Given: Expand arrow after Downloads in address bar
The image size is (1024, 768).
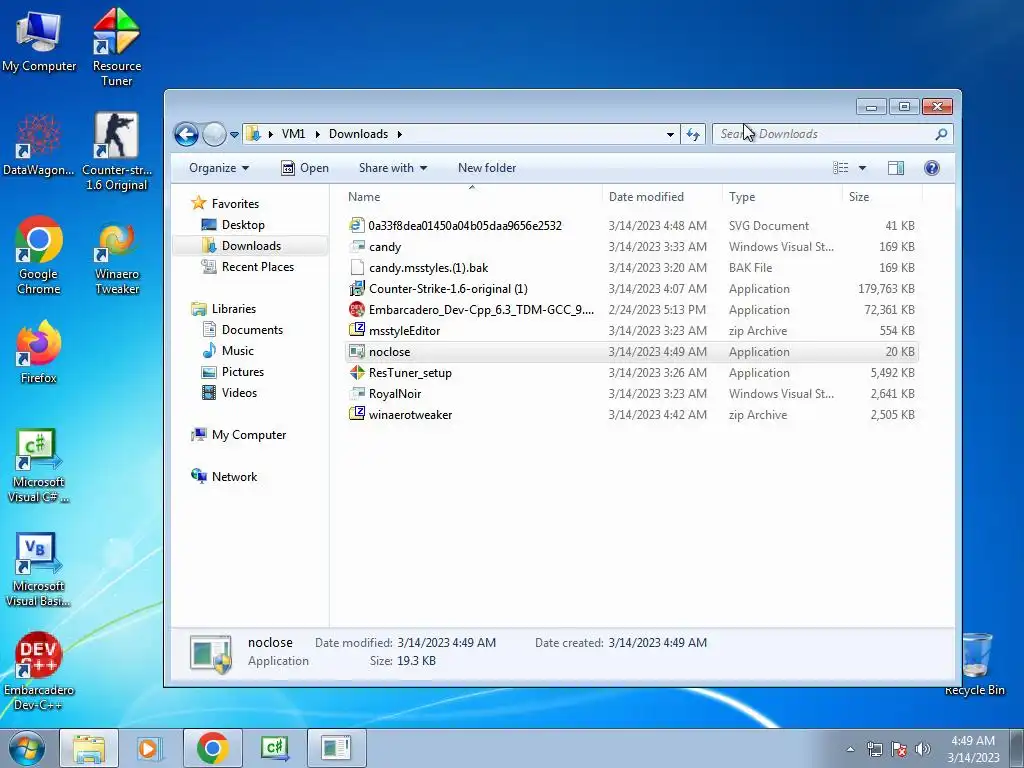Looking at the screenshot, I should coord(399,134).
